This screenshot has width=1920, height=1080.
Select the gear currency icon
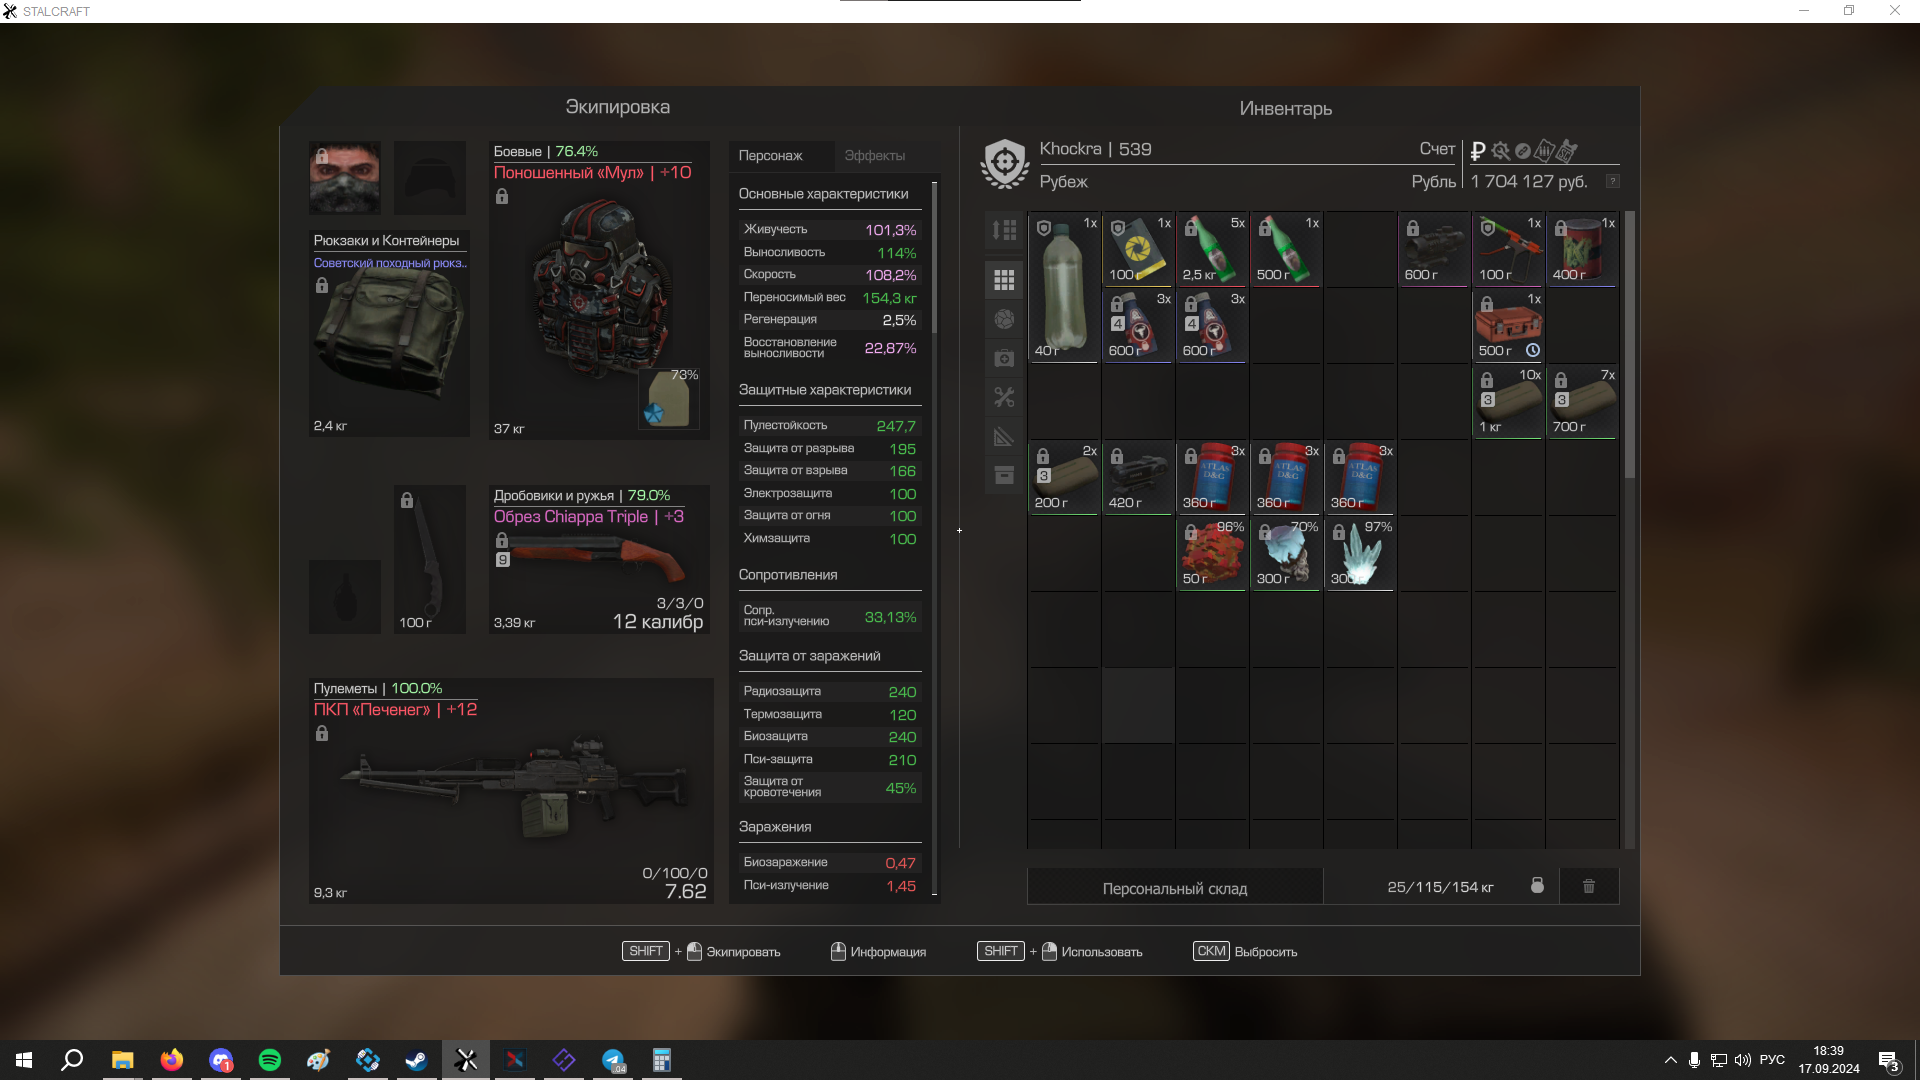point(1500,151)
